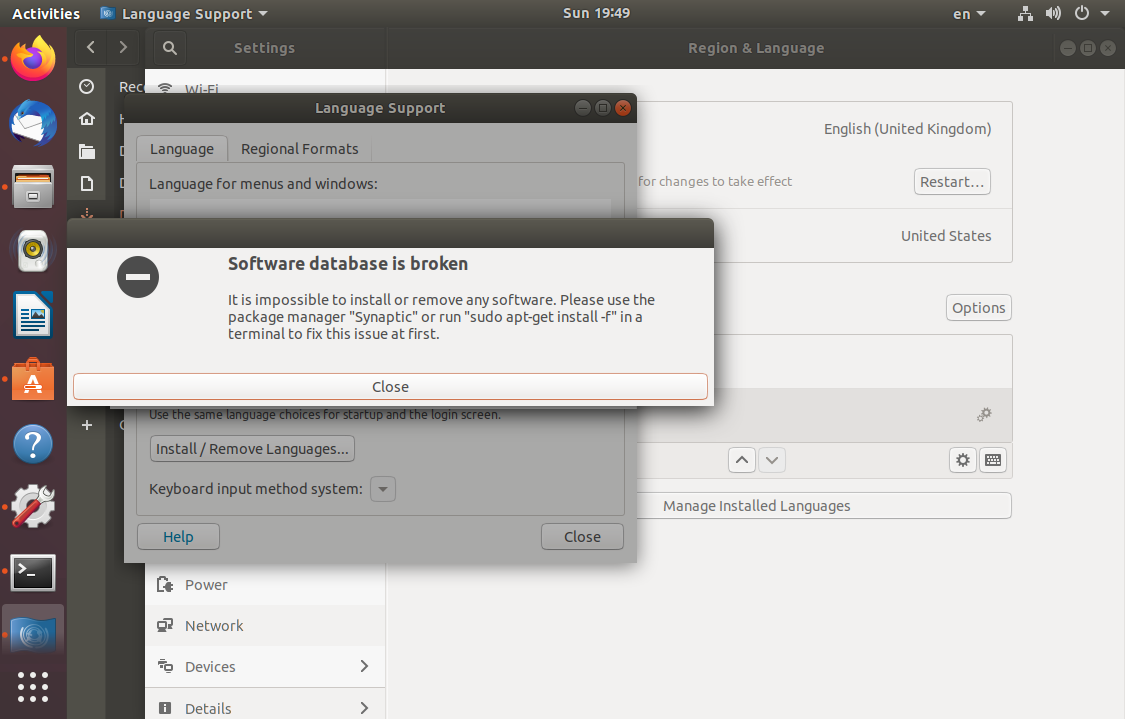Minimize the Language Support window
Viewport: 1125px width, 719px height.
click(583, 108)
